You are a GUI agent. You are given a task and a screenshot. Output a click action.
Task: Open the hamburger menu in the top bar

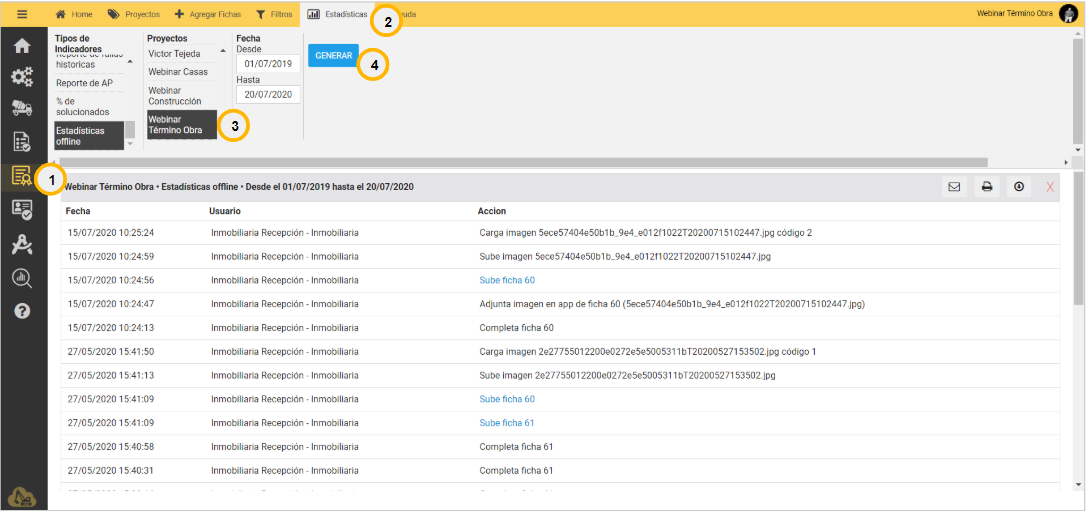pyautogui.click(x=22, y=14)
